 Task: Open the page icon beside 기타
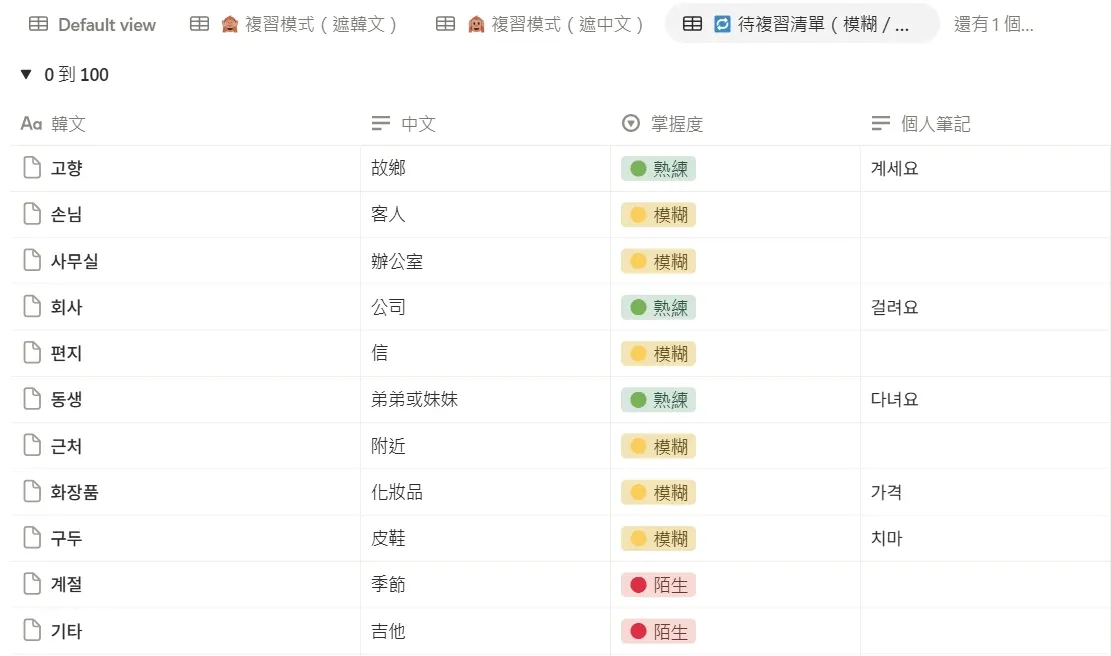pyautogui.click(x=32, y=630)
